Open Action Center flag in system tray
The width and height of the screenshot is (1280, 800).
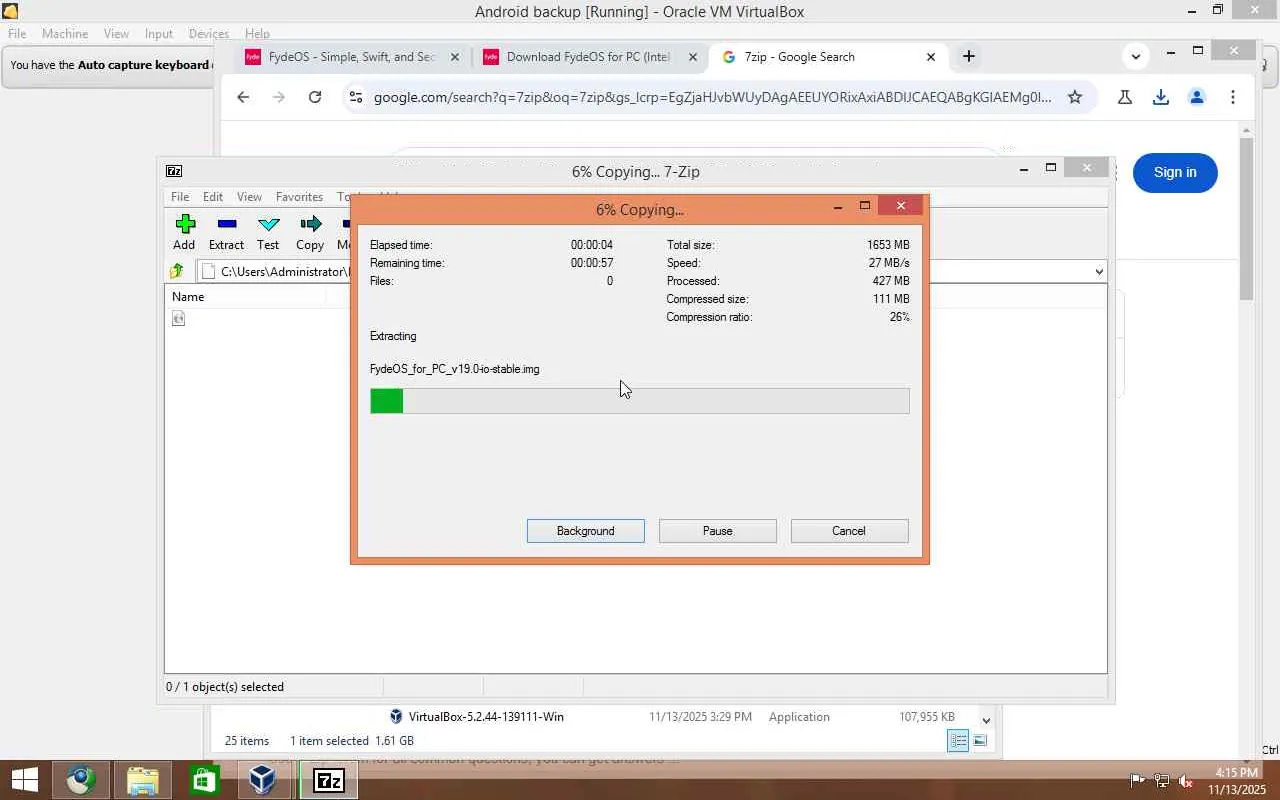tap(1137, 781)
